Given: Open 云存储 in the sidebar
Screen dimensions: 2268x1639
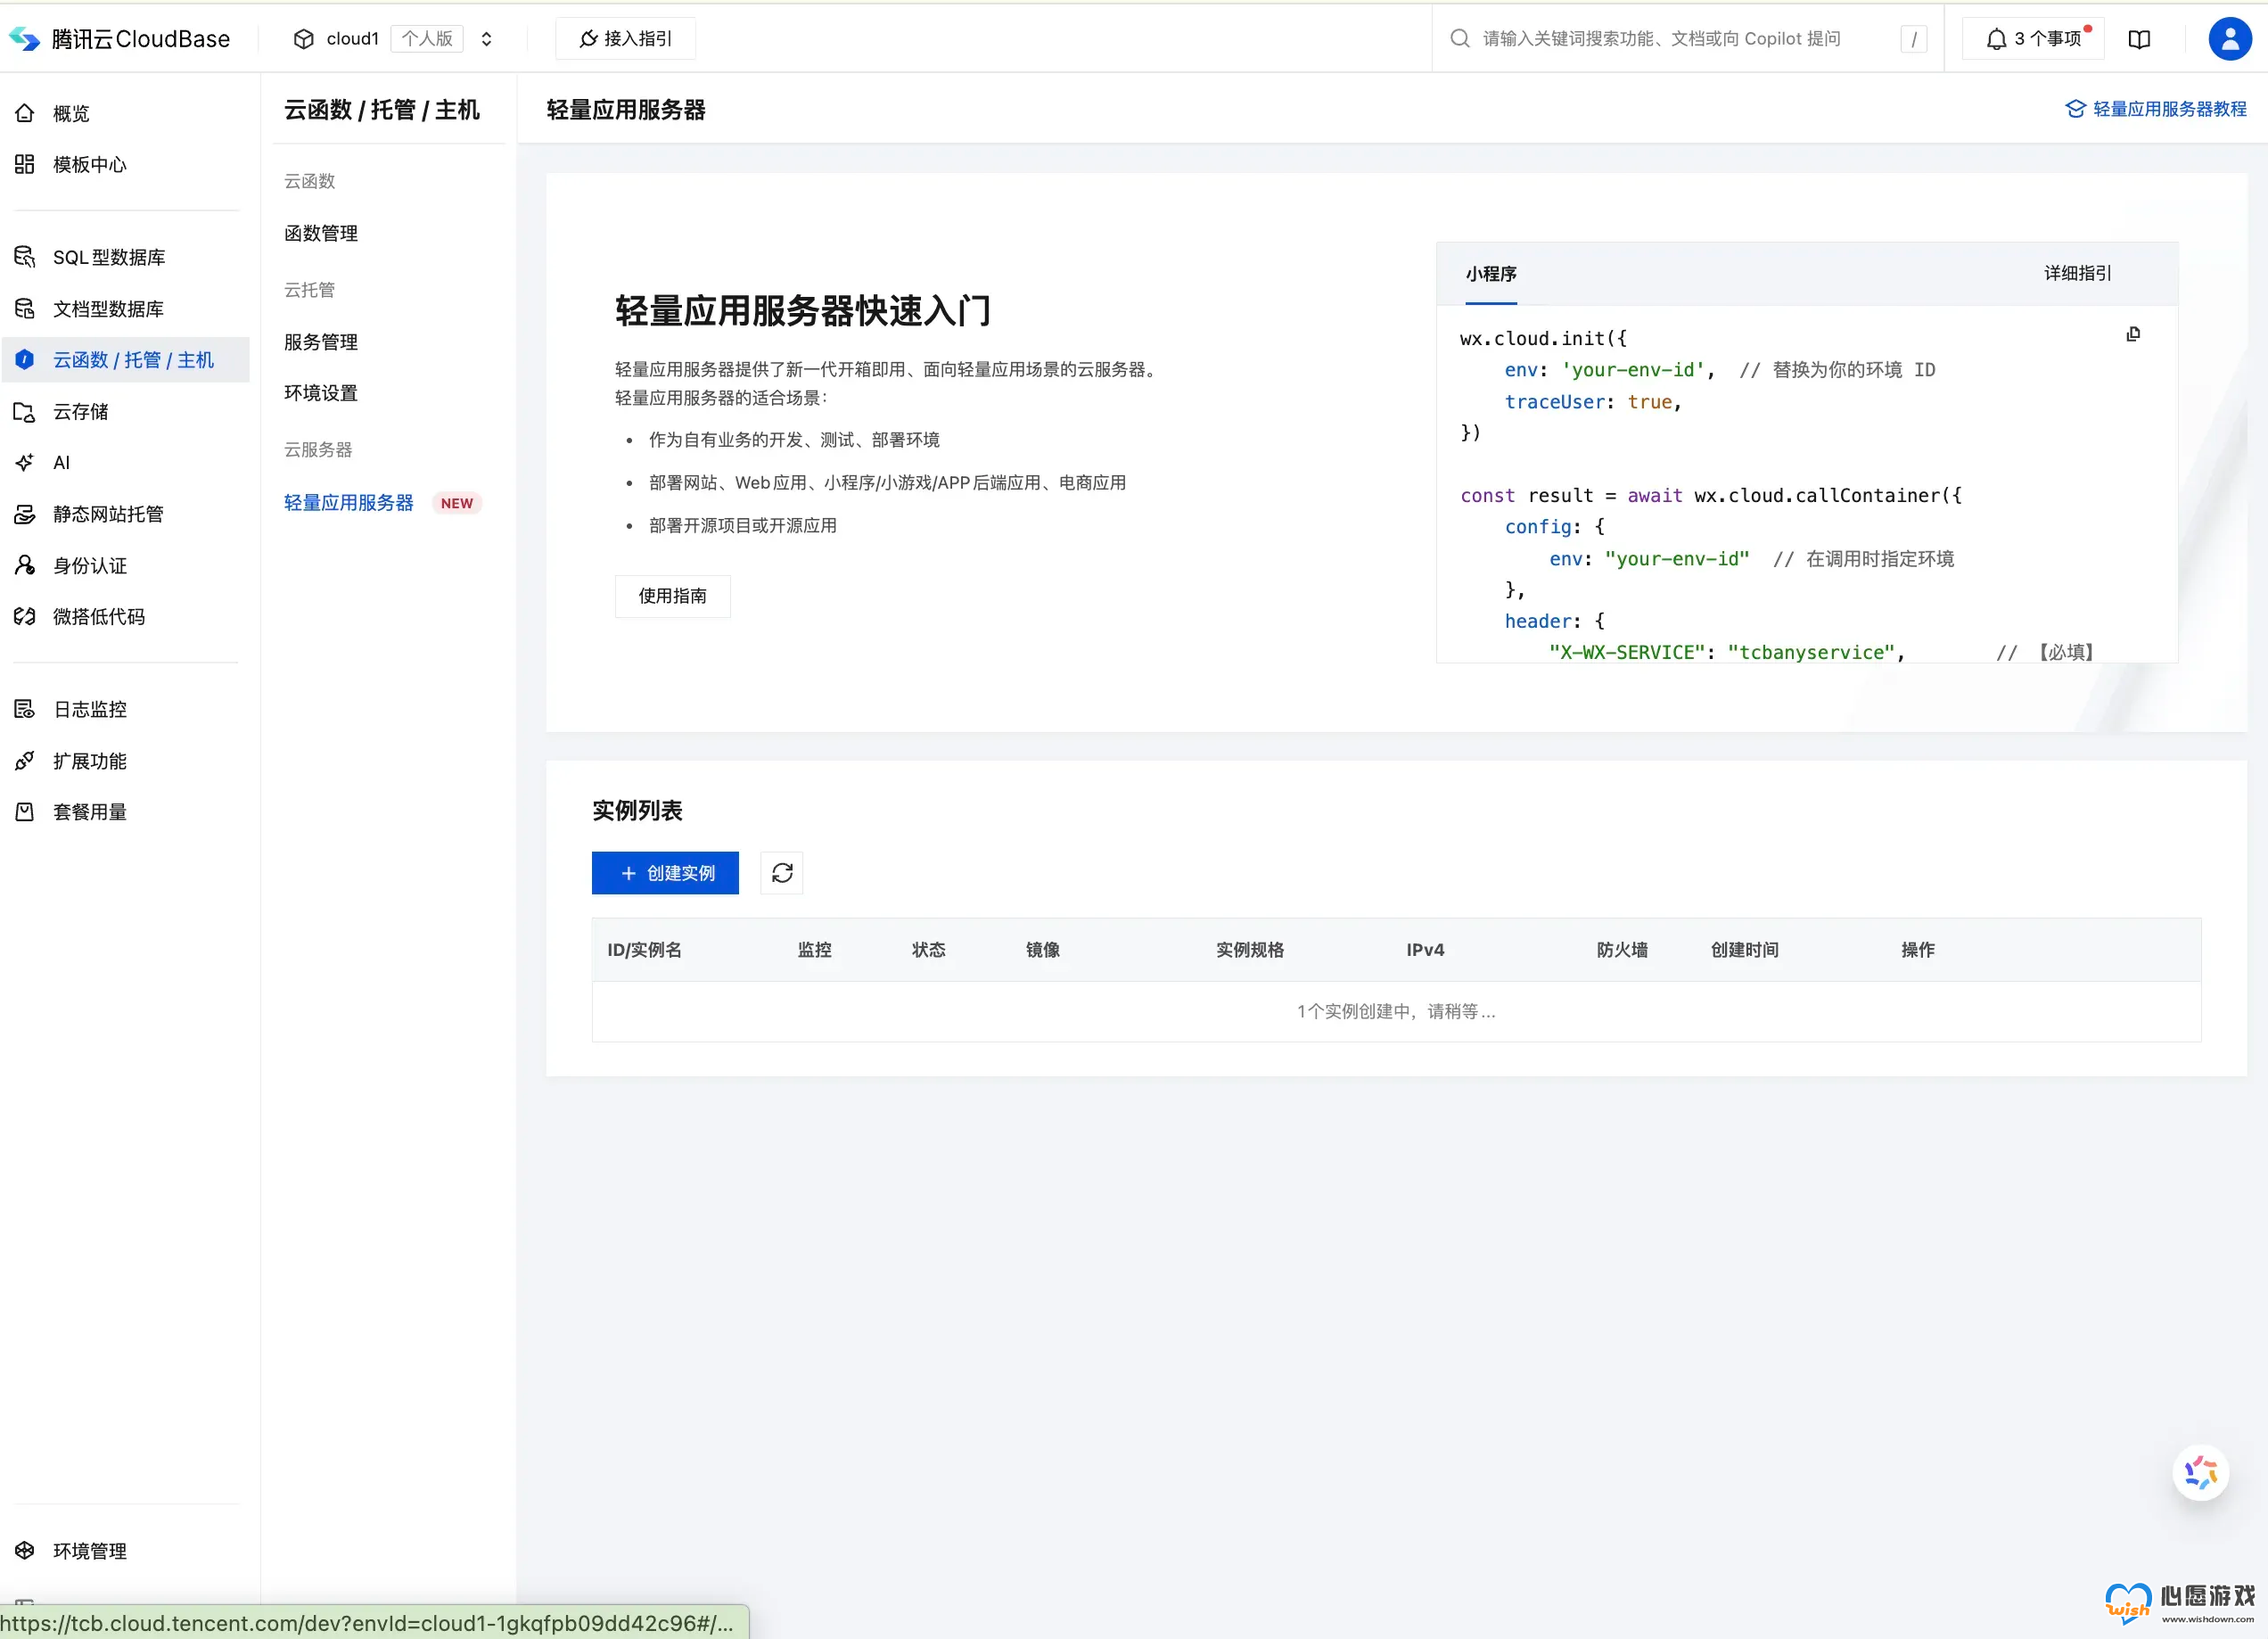Looking at the screenshot, I should (x=80, y=411).
